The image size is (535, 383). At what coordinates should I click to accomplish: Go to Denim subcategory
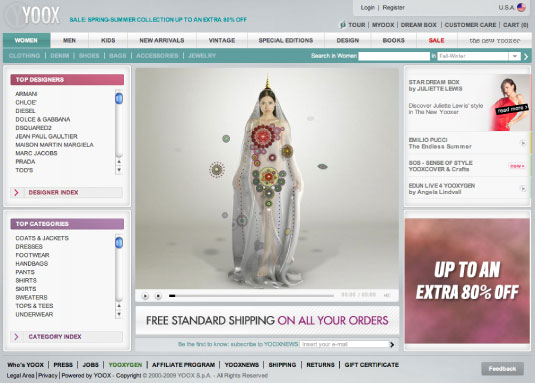60,56
